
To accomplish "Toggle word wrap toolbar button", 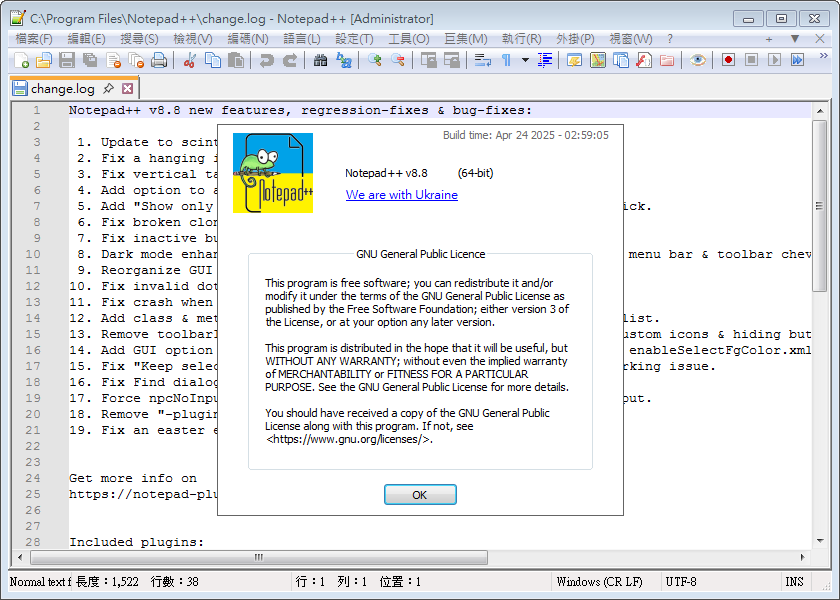I will click(482, 60).
